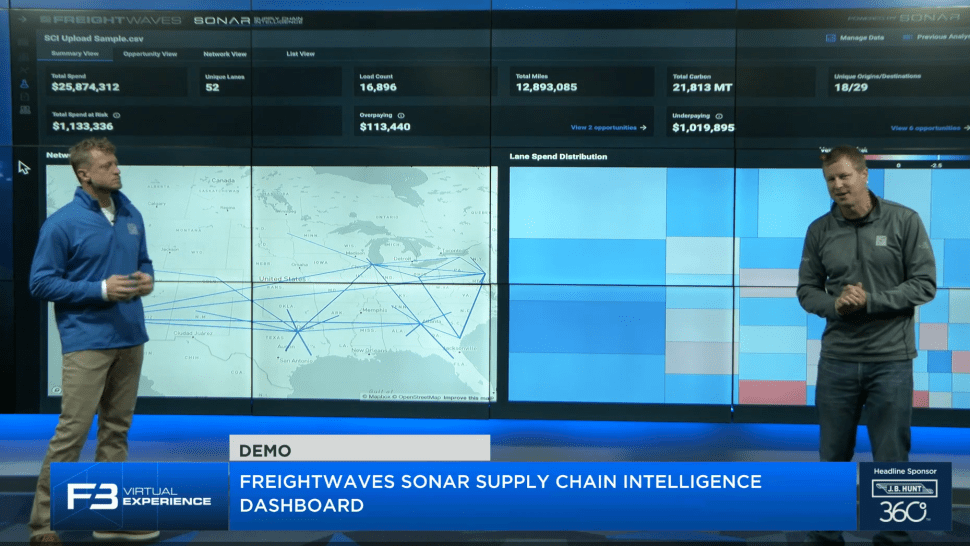The image size is (970, 546).
Task: Click the SONAR Supply Chain Intelligence logo
Action: tap(248, 20)
